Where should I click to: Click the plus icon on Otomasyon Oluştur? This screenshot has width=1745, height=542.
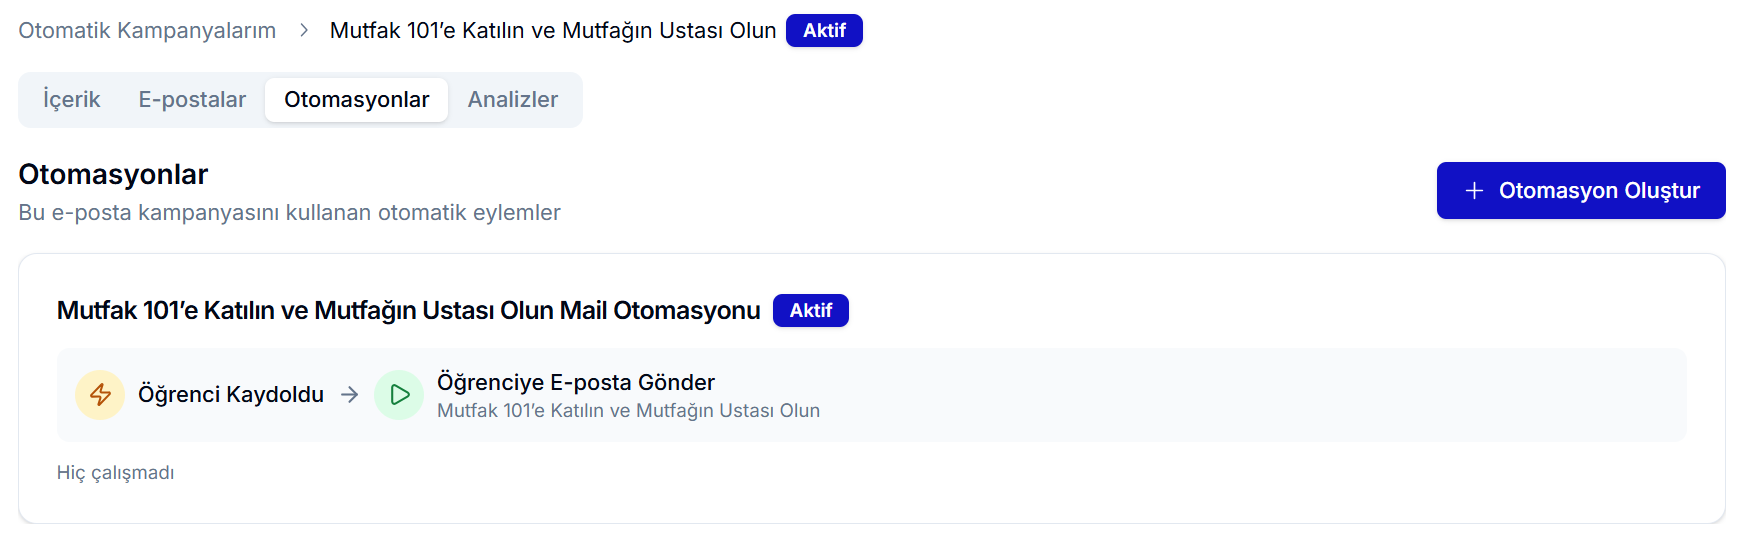click(x=1473, y=191)
